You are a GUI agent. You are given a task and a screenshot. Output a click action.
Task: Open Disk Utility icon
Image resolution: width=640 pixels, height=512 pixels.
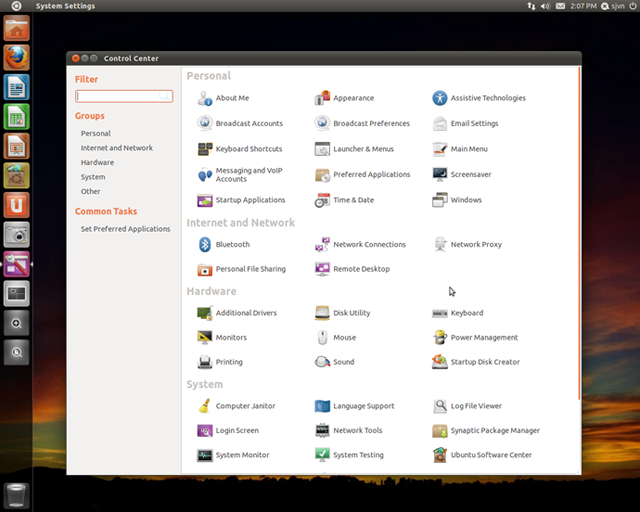click(322, 313)
